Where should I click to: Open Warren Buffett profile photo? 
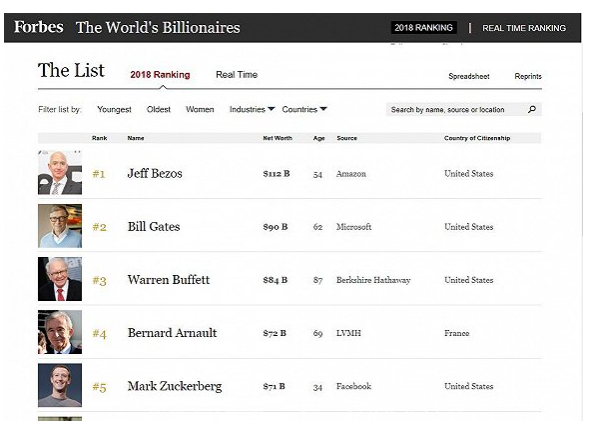point(60,279)
